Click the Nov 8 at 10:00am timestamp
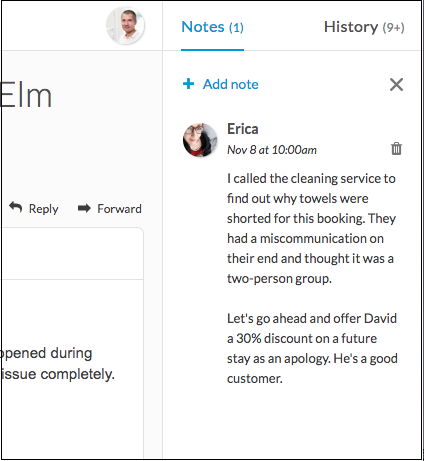Screen dimensions: 424x461 [272, 150]
